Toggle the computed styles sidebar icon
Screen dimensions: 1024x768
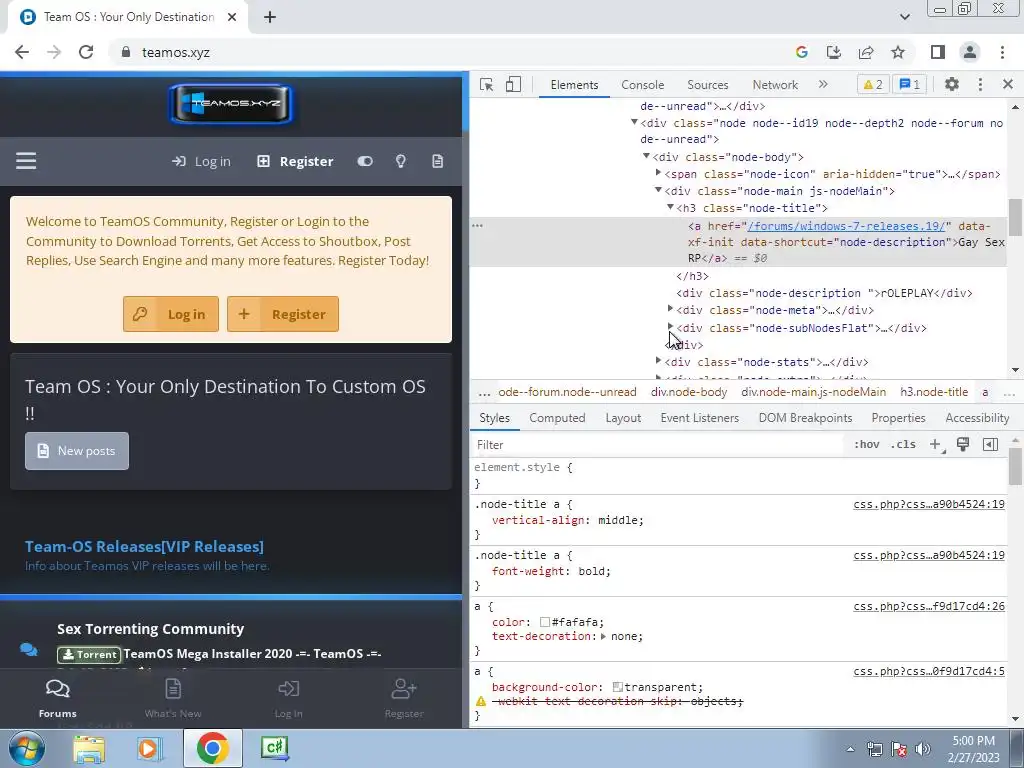990,445
